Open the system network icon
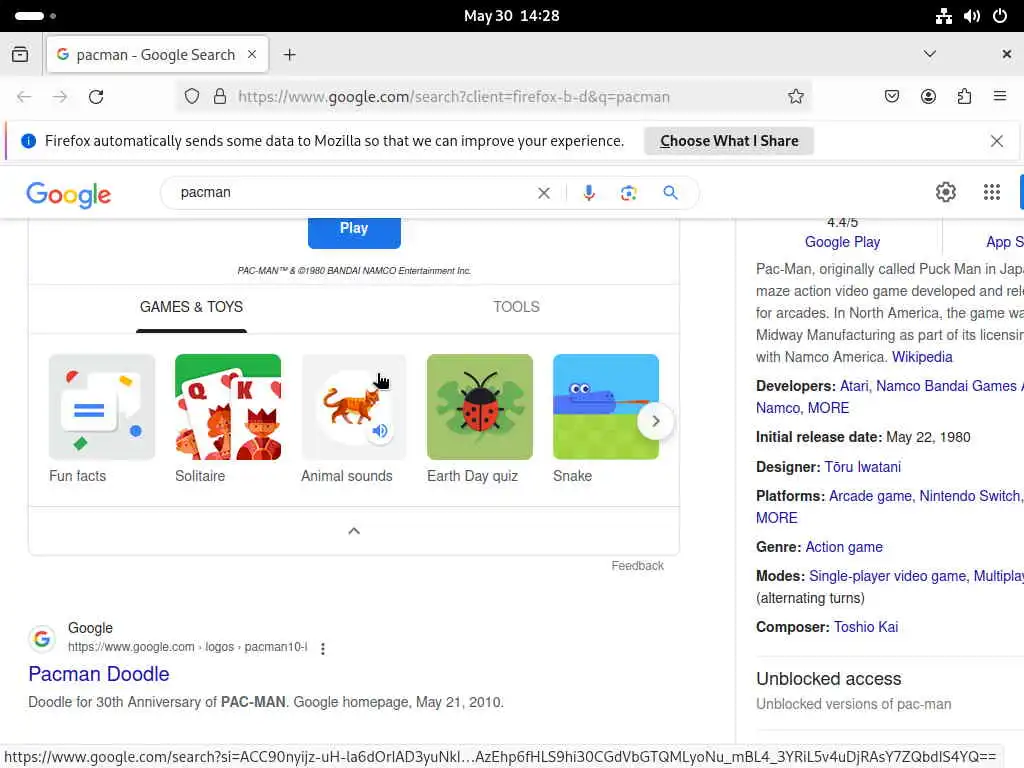The width and height of the screenshot is (1024, 768). point(943,16)
